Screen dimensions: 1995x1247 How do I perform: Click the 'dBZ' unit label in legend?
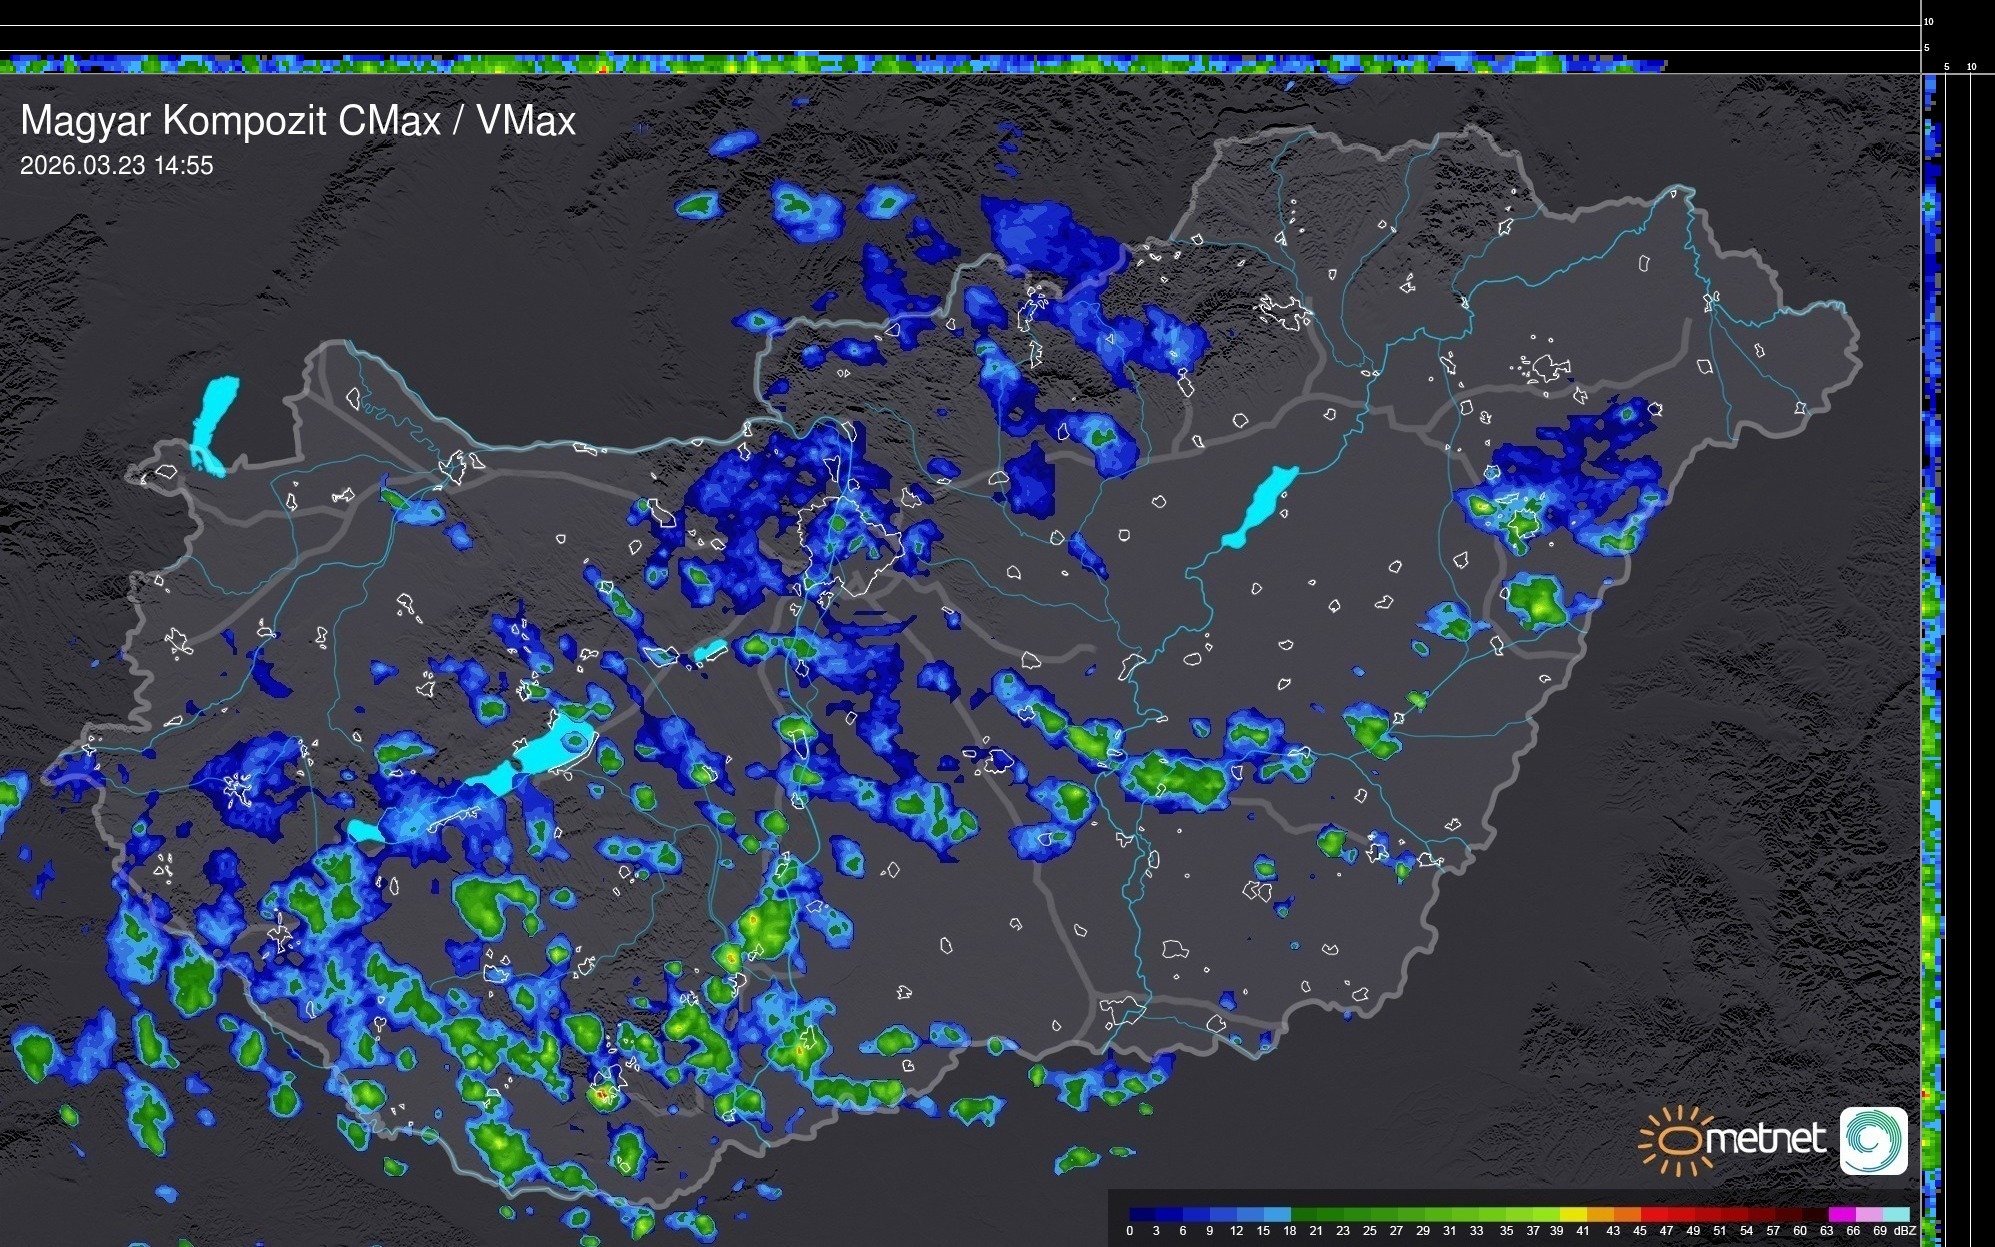(1905, 1231)
